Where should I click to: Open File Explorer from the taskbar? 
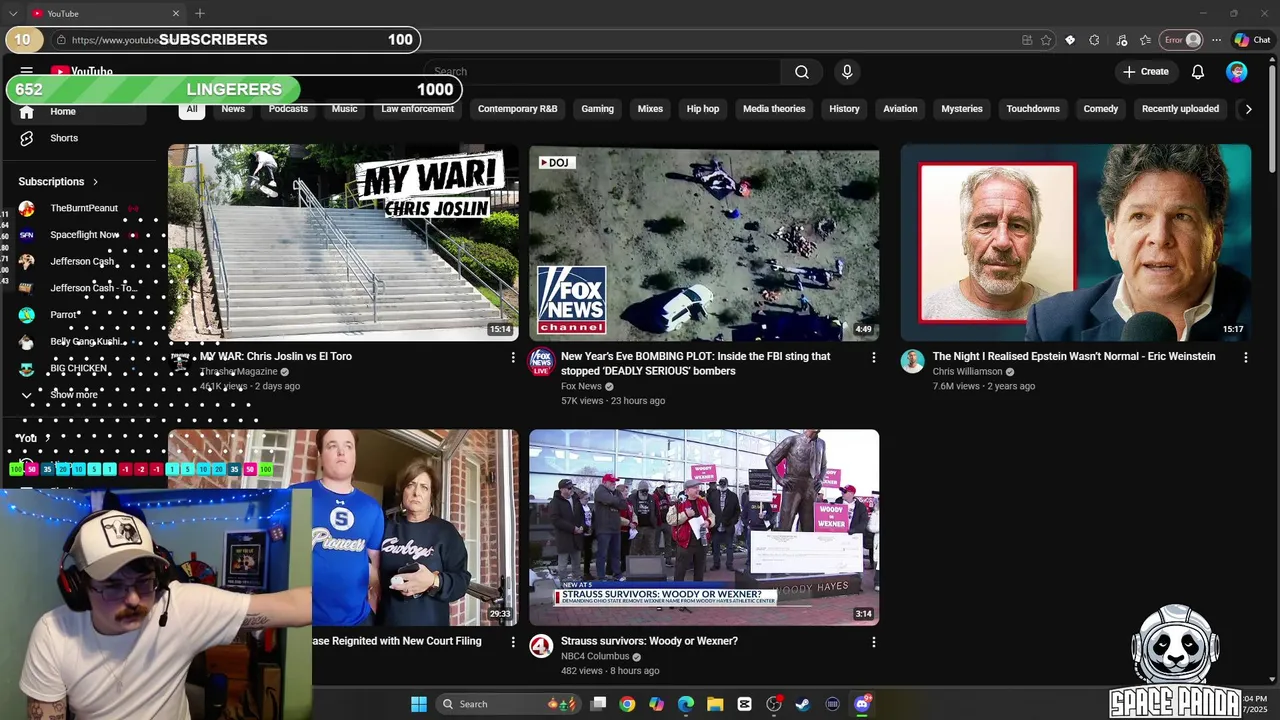coord(715,704)
